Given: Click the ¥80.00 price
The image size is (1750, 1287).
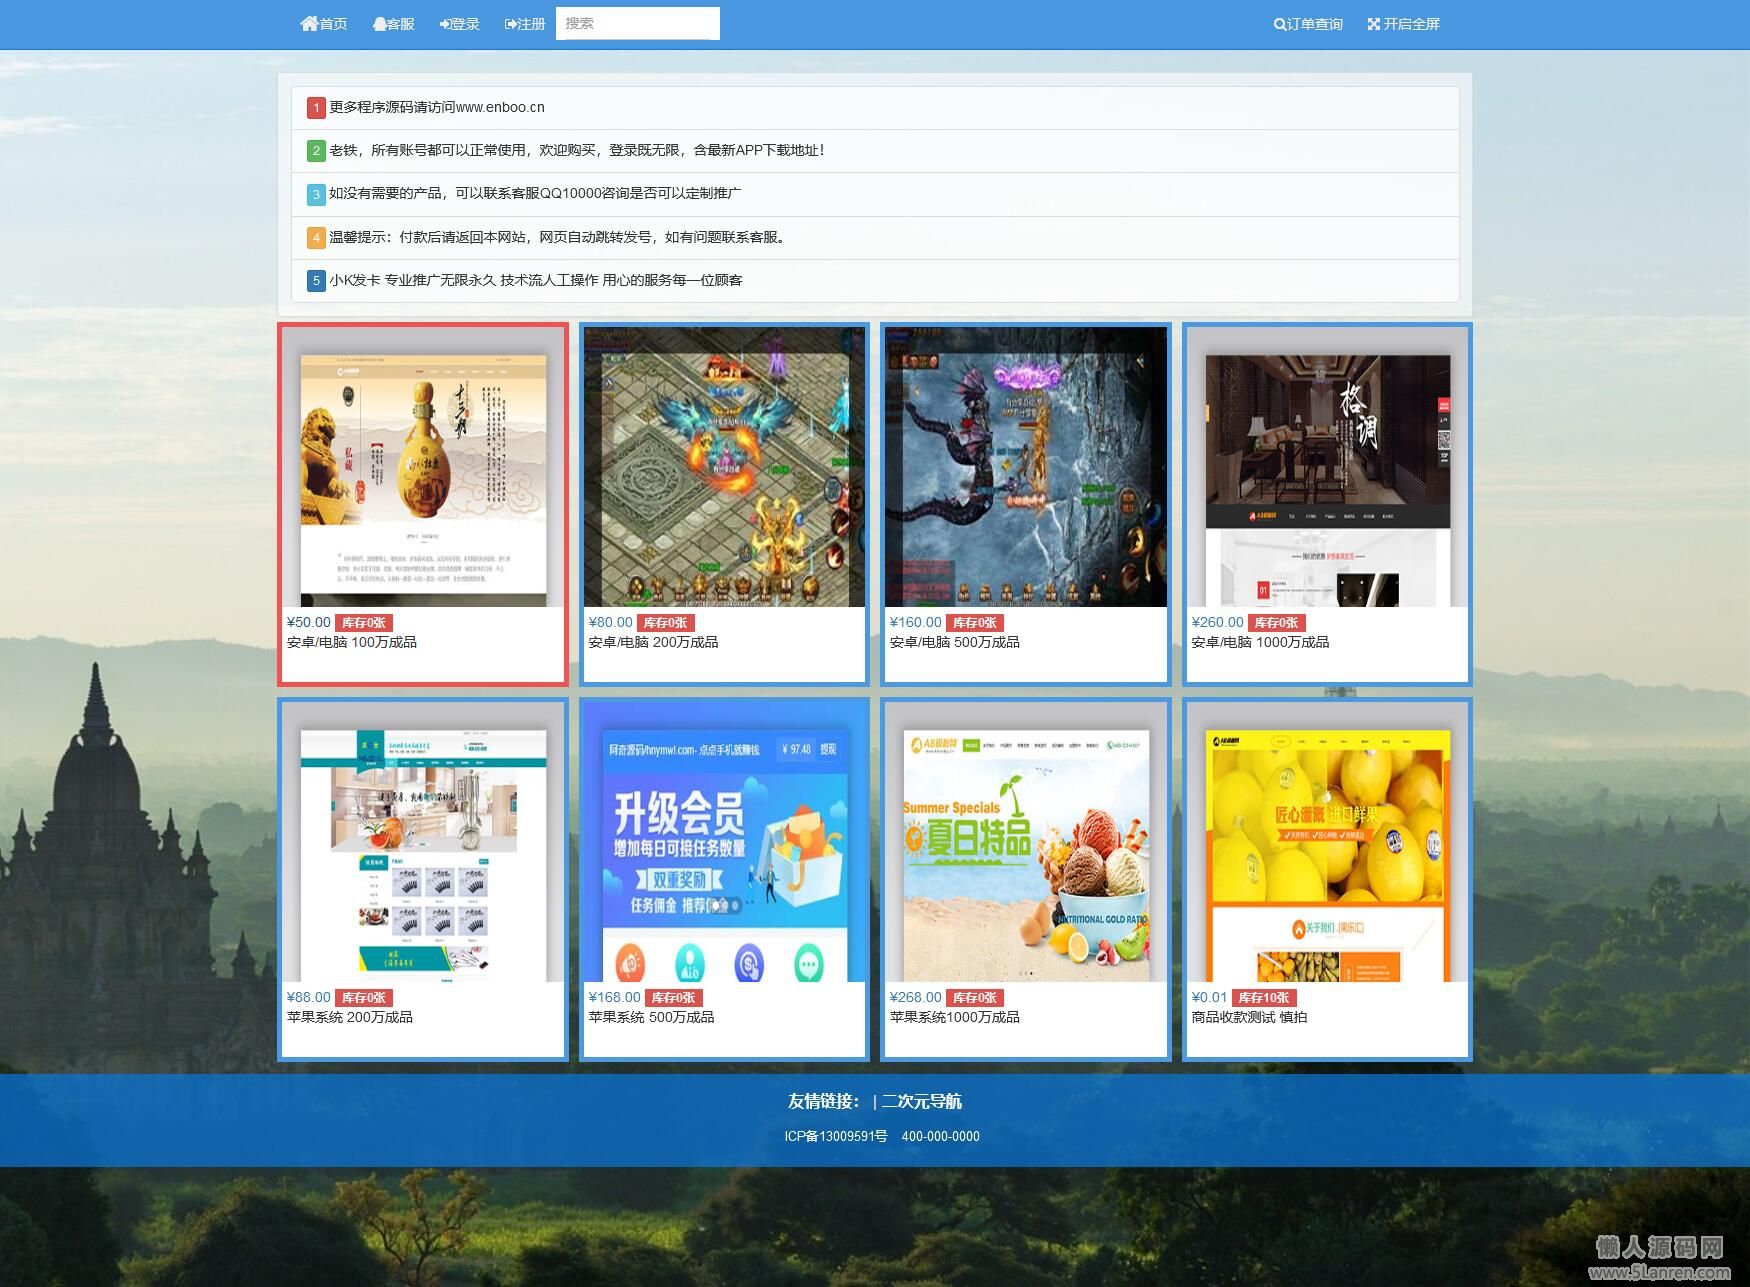Looking at the screenshot, I should pyautogui.click(x=610, y=623).
